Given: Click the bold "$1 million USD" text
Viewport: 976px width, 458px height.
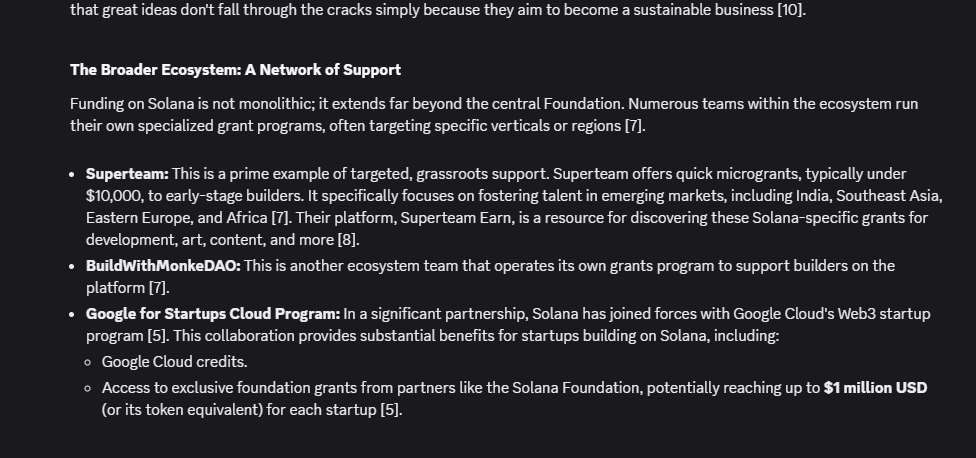Looking at the screenshot, I should (x=875, y=388).
